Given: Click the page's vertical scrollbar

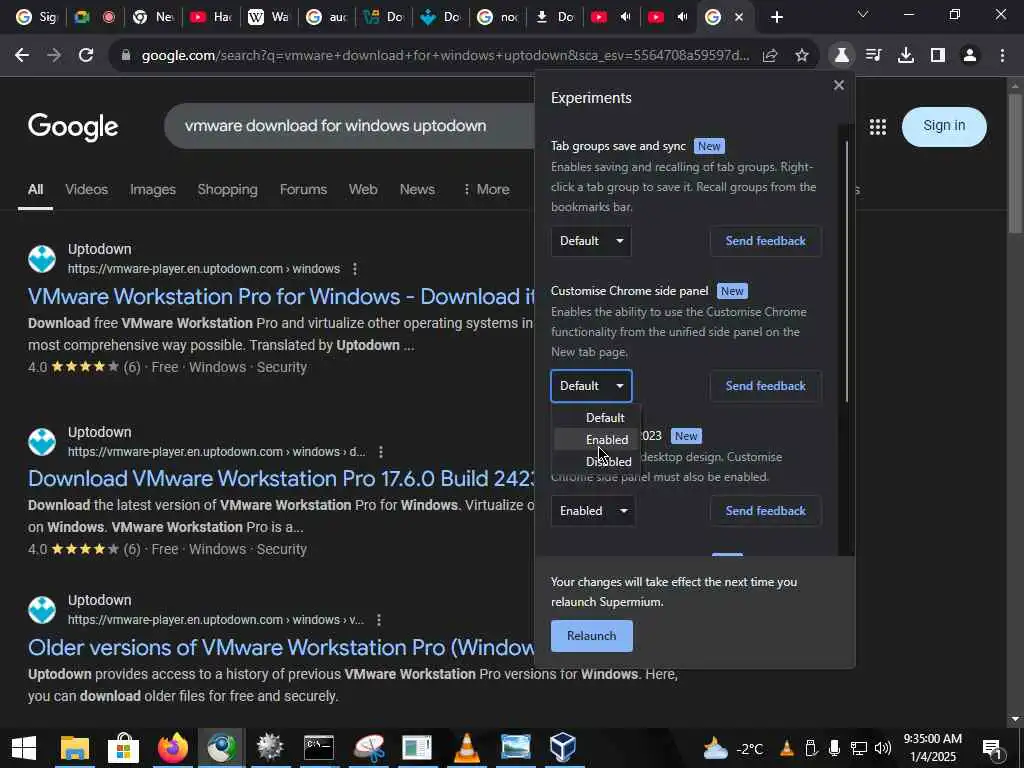Looking at the screenshot, I should click(x=1014, y=162).
